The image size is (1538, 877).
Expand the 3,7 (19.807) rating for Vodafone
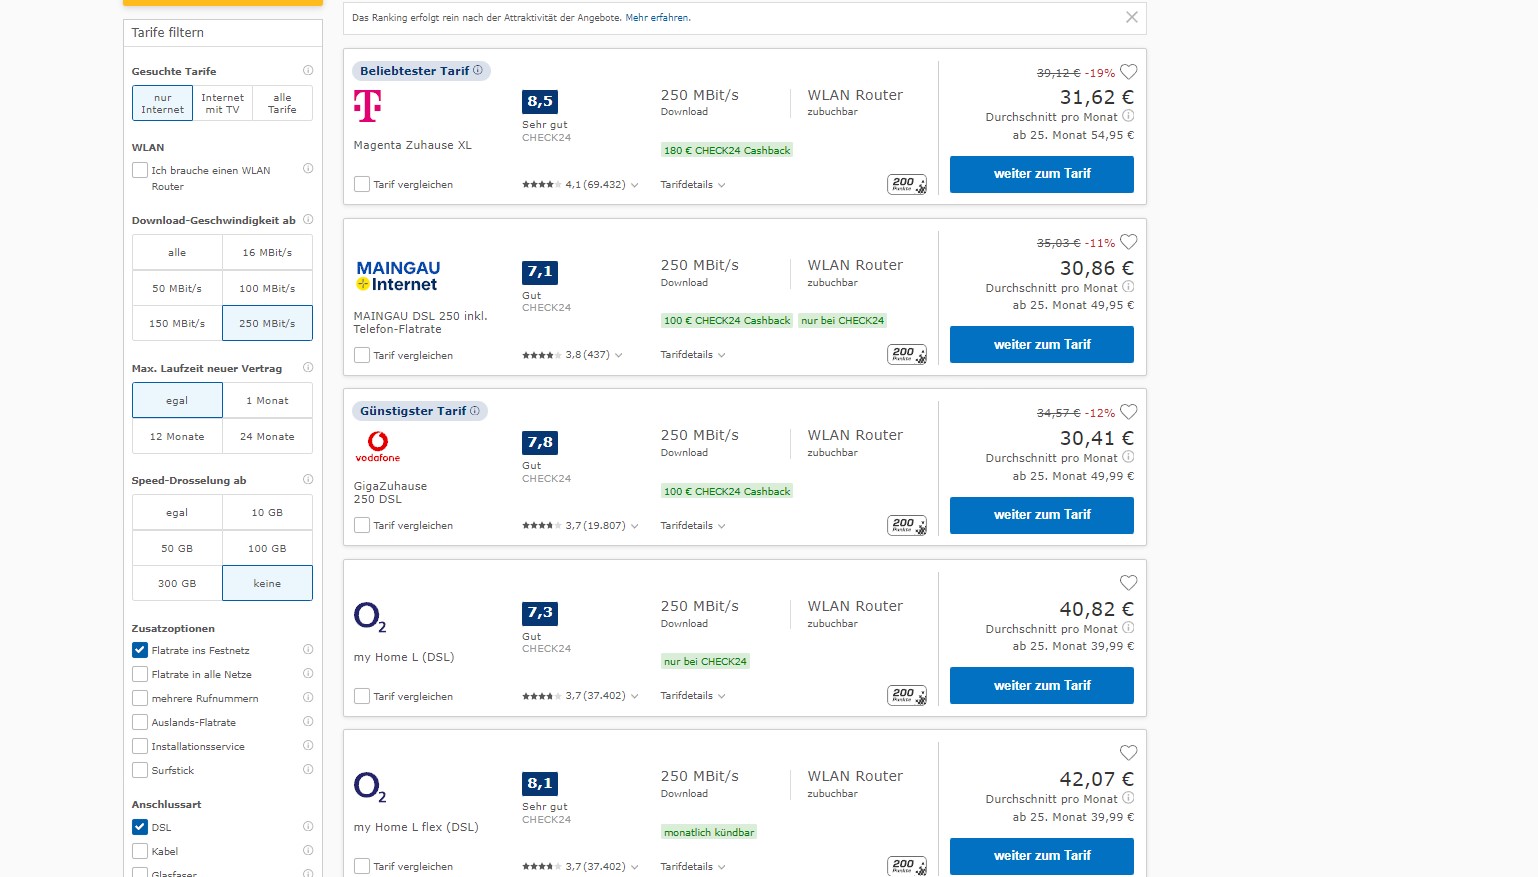tap(599, 526)
